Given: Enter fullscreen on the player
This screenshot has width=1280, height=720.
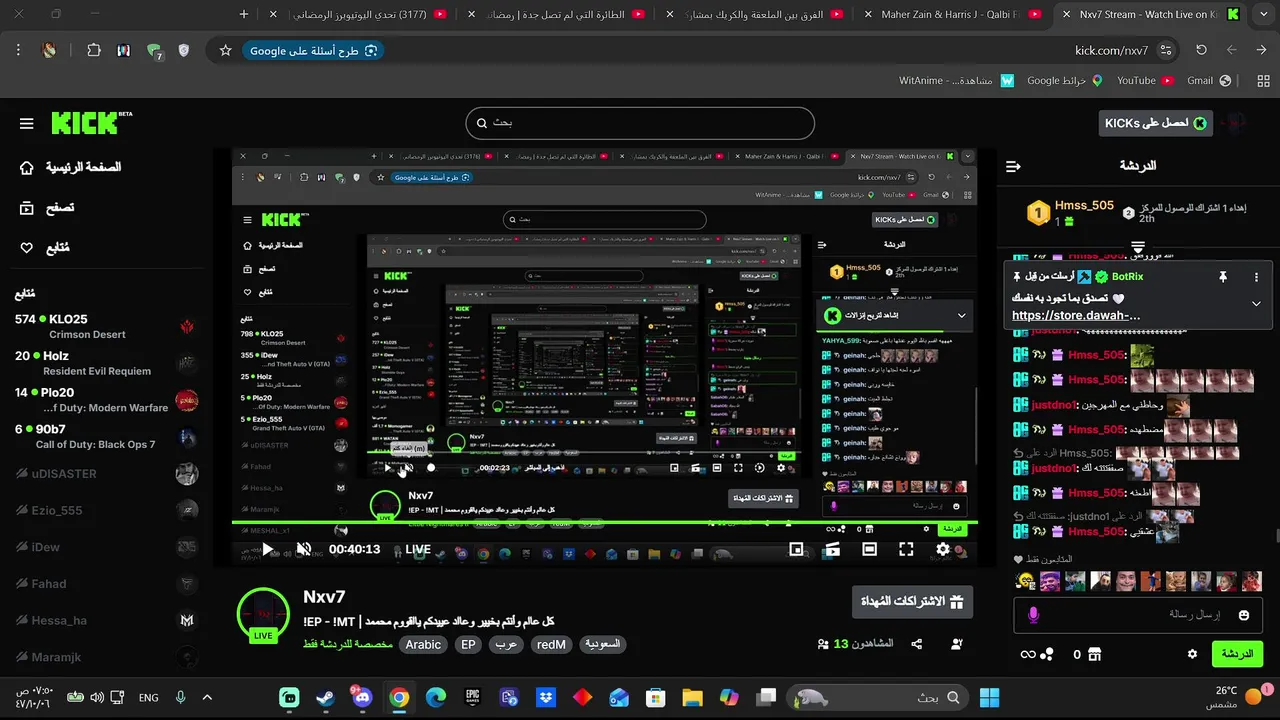Looking at the screenshot, I should pyautogui.click(x=906, y=549).
